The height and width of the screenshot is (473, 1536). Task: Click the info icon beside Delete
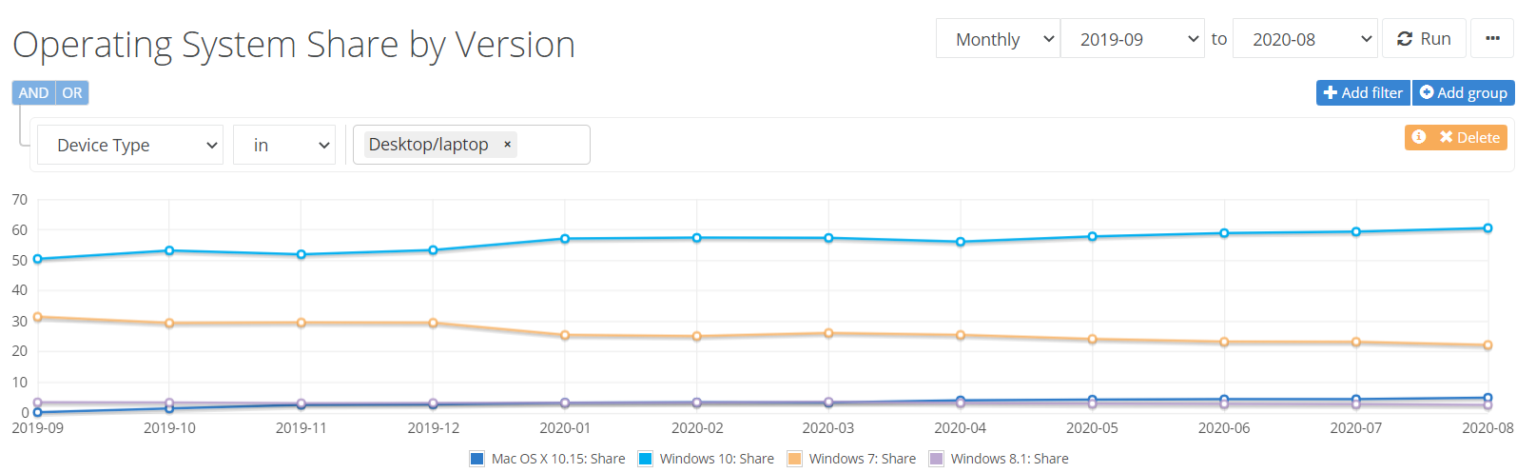(x=1418, y=137)
